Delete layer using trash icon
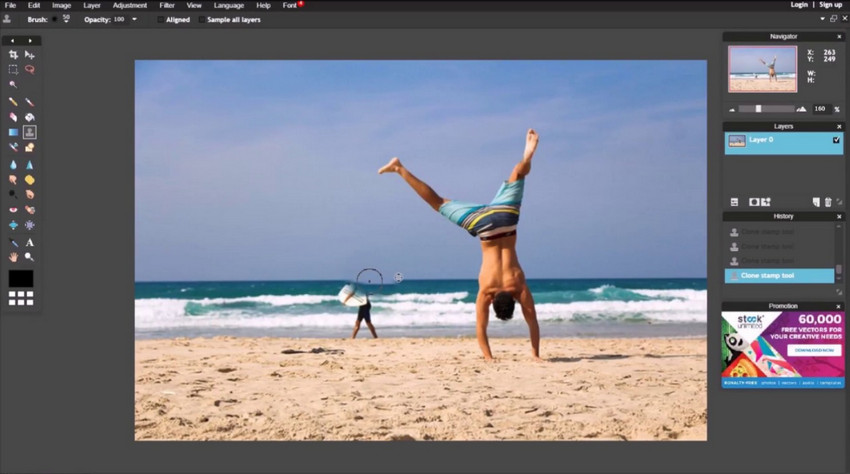The height and width of the screenshot is (474, 850). (x=827, y=202)
